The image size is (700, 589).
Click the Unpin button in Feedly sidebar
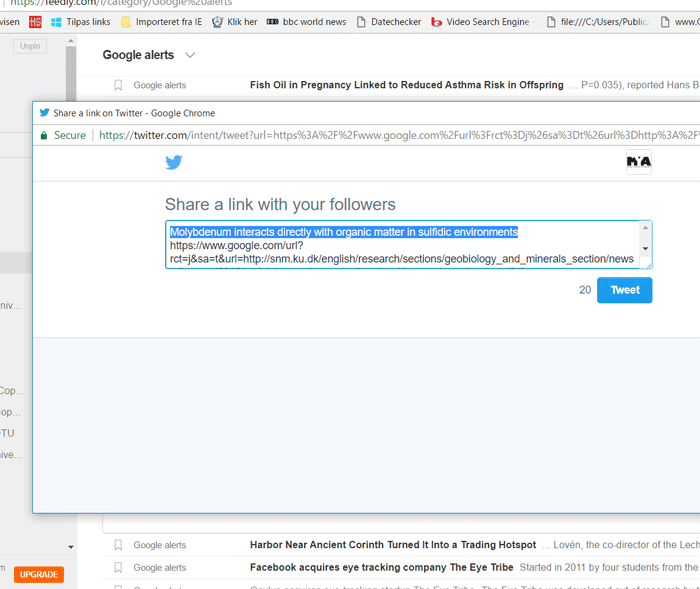[30, 46]
